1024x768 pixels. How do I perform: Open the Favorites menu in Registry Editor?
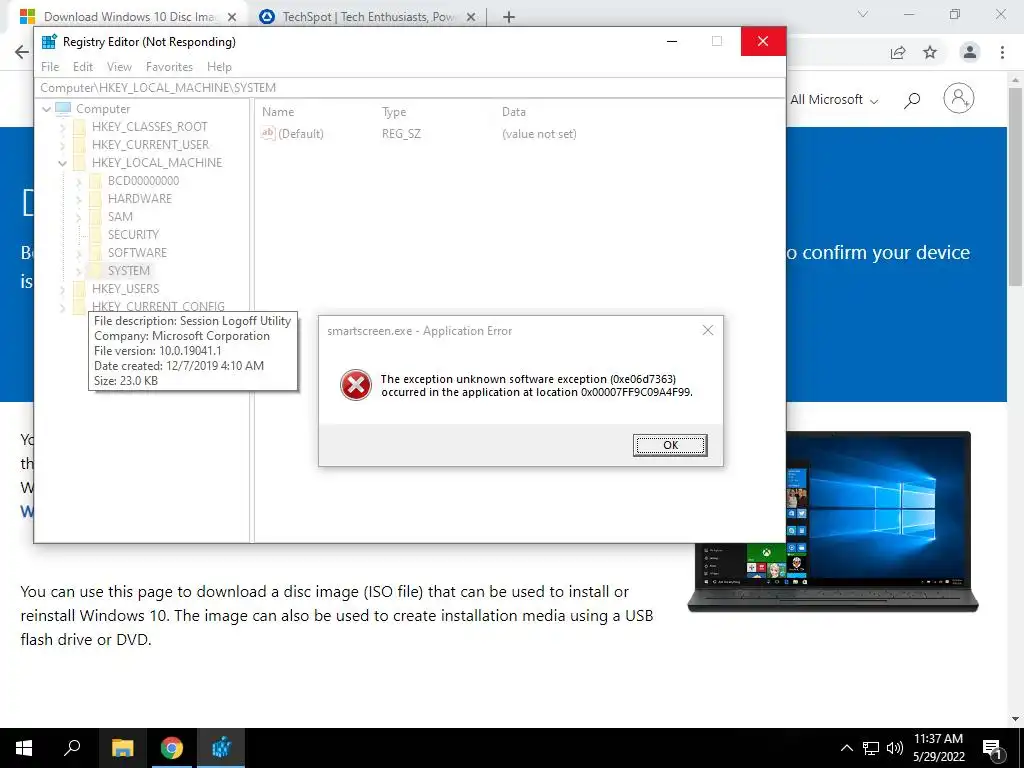coord(169,67)
